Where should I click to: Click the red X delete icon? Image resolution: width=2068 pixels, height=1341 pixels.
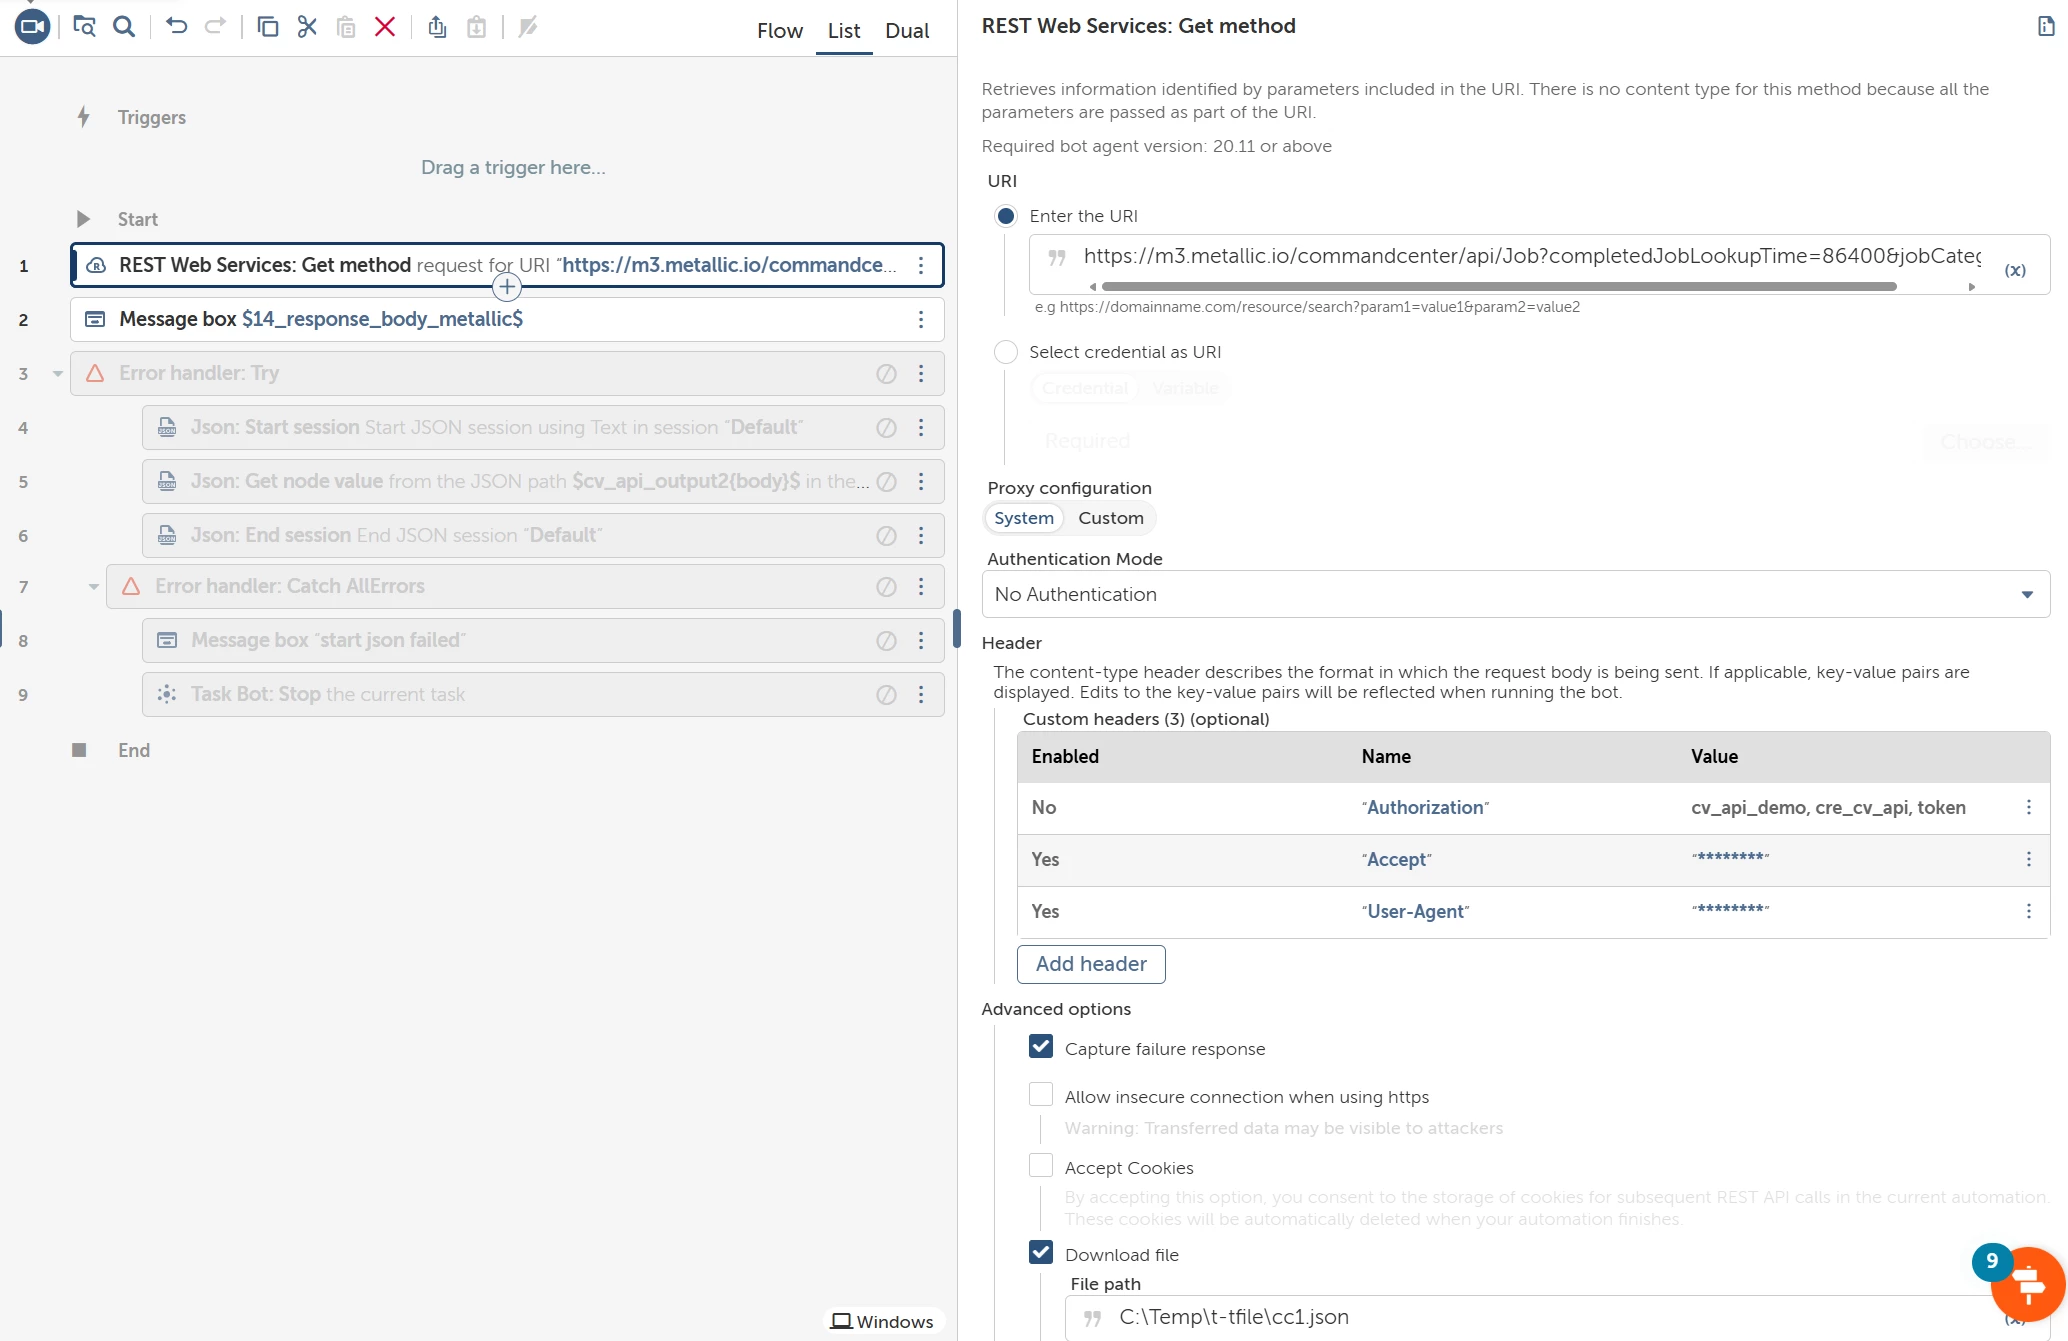(x=385, y=27)
